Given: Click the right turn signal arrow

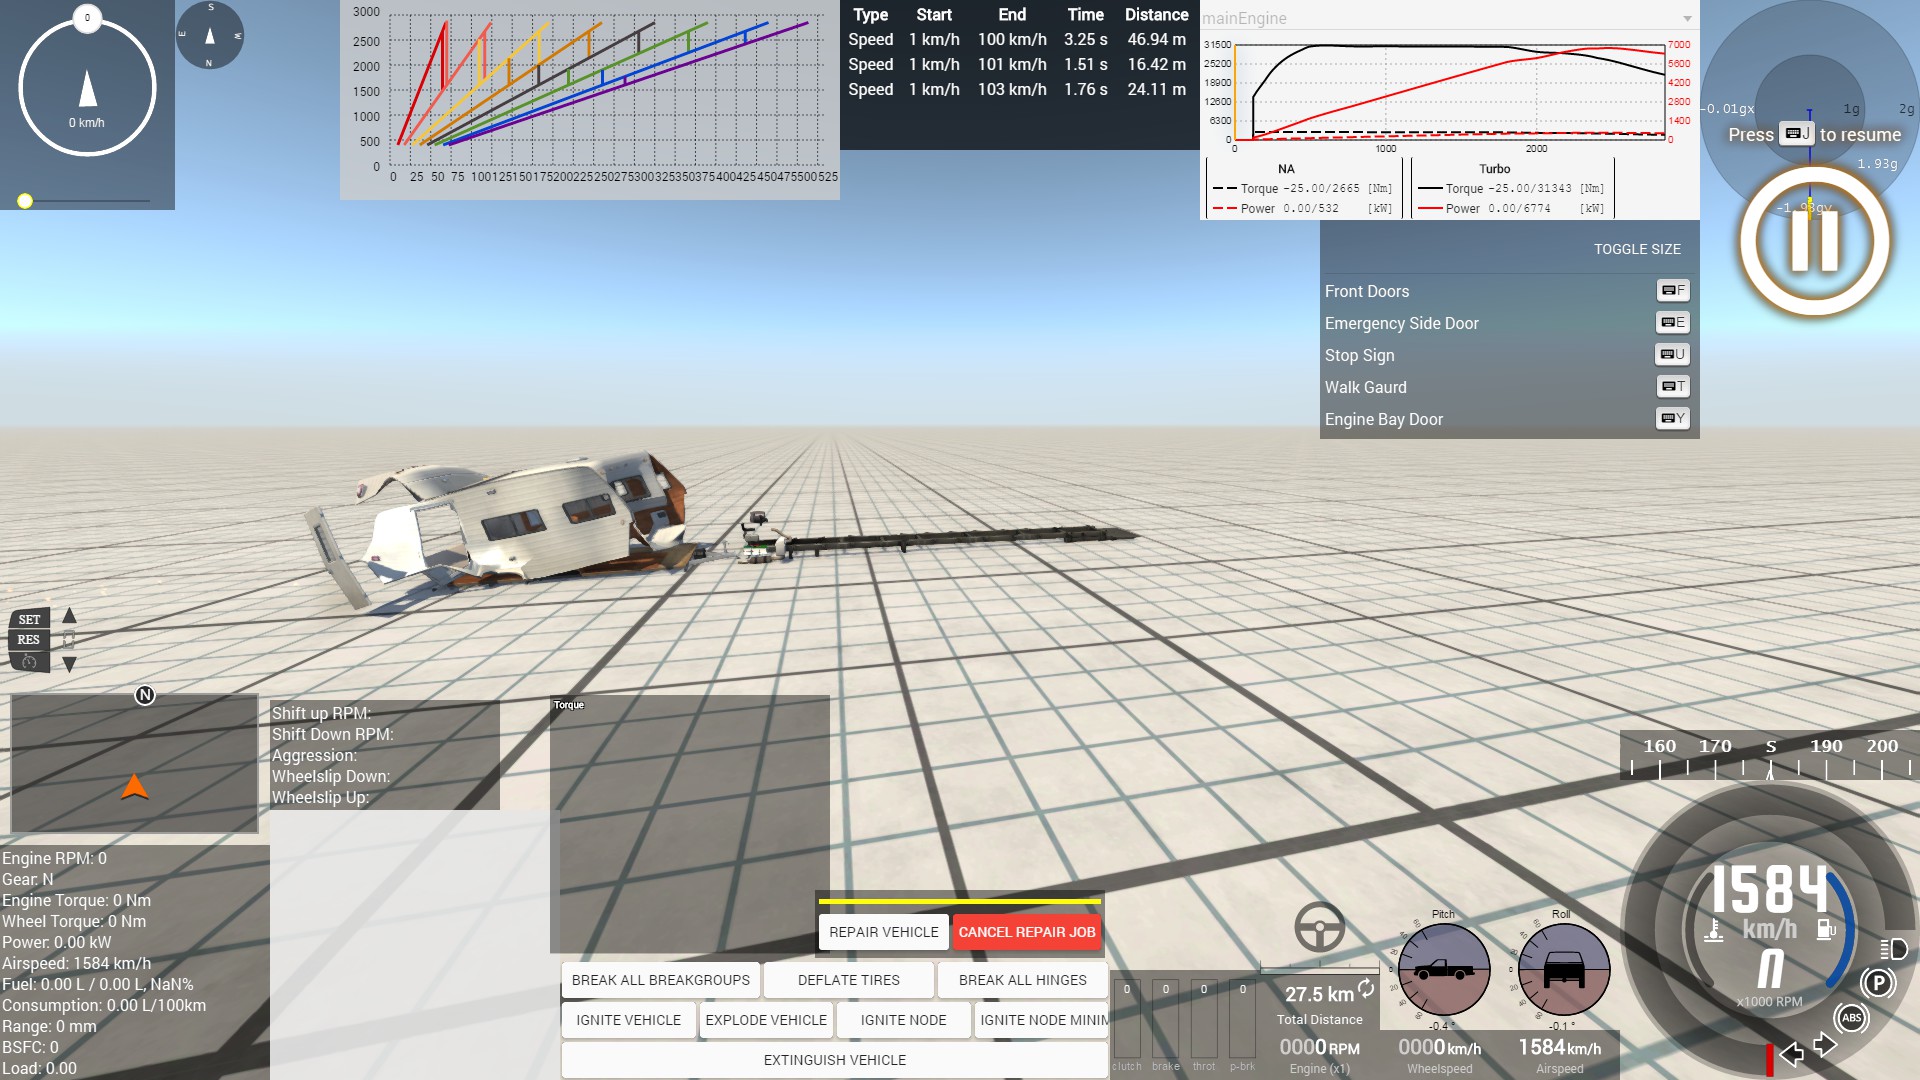Looking at the screenshot, I should (1825, 1045).
